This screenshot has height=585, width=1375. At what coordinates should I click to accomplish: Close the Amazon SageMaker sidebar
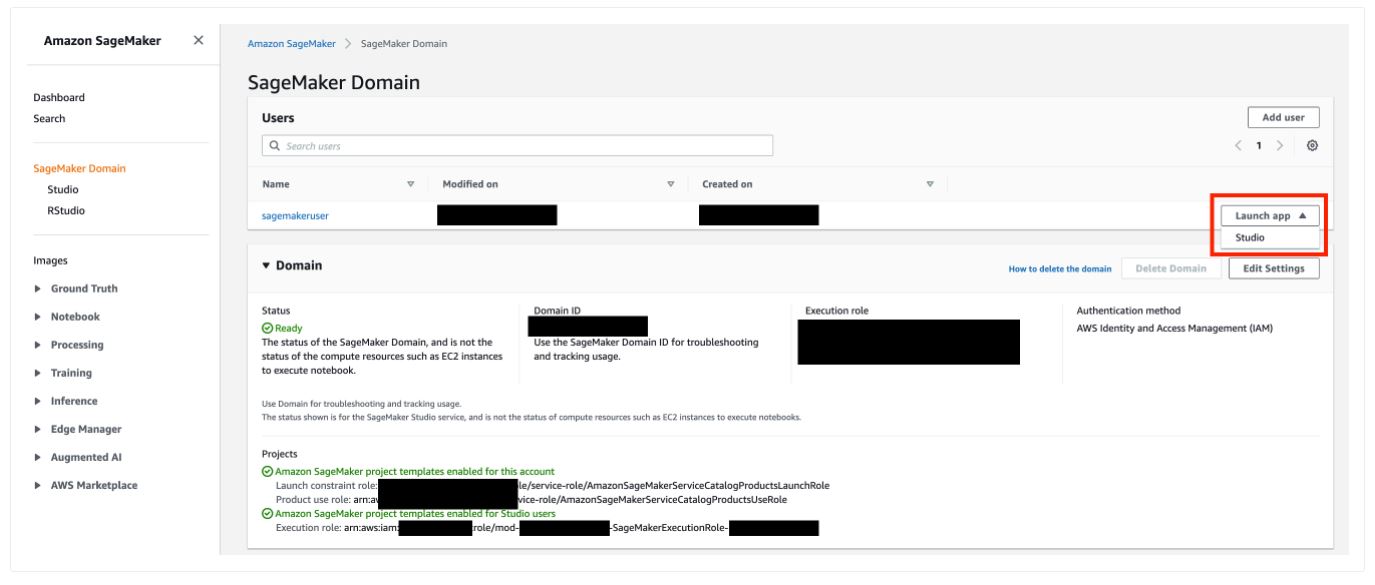[198, 40]
